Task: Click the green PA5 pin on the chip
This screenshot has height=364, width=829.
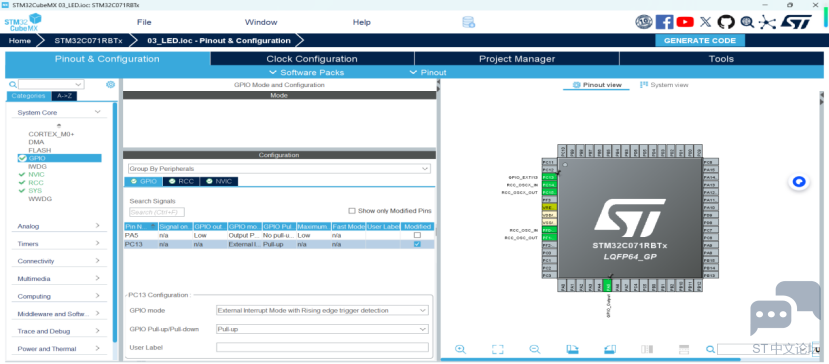Action: 607,286
